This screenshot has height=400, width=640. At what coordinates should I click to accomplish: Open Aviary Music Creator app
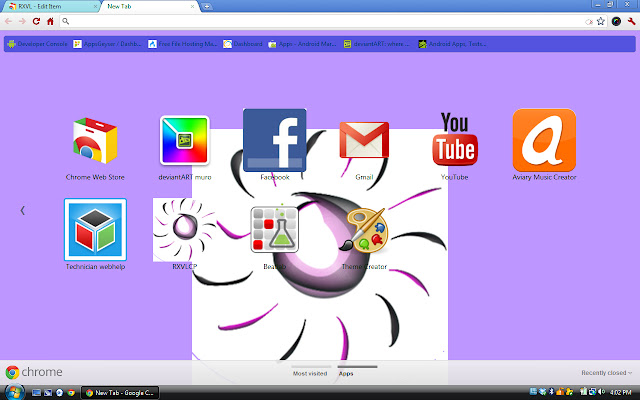coord(544,140)
